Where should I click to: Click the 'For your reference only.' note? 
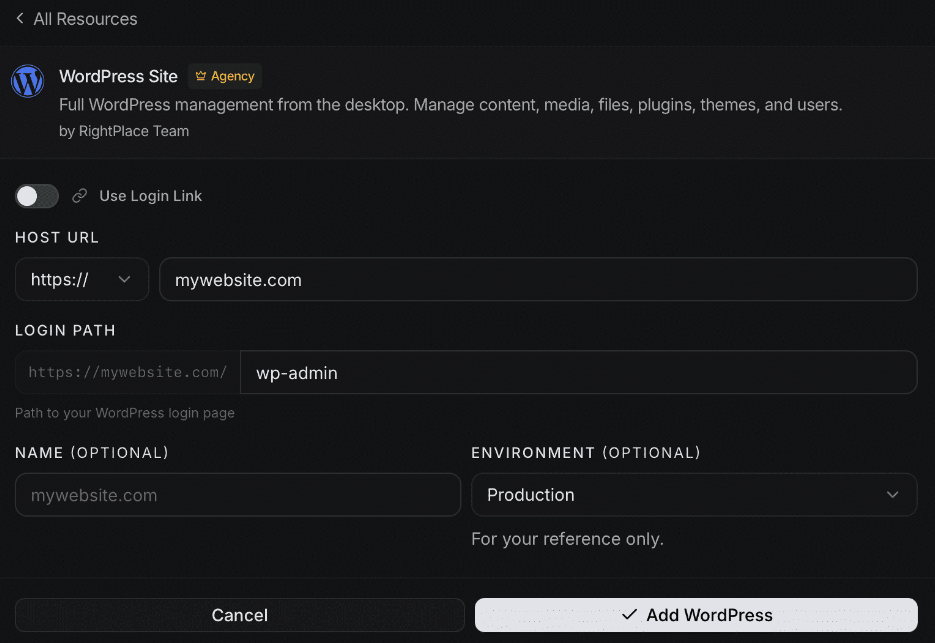[567, 539]
